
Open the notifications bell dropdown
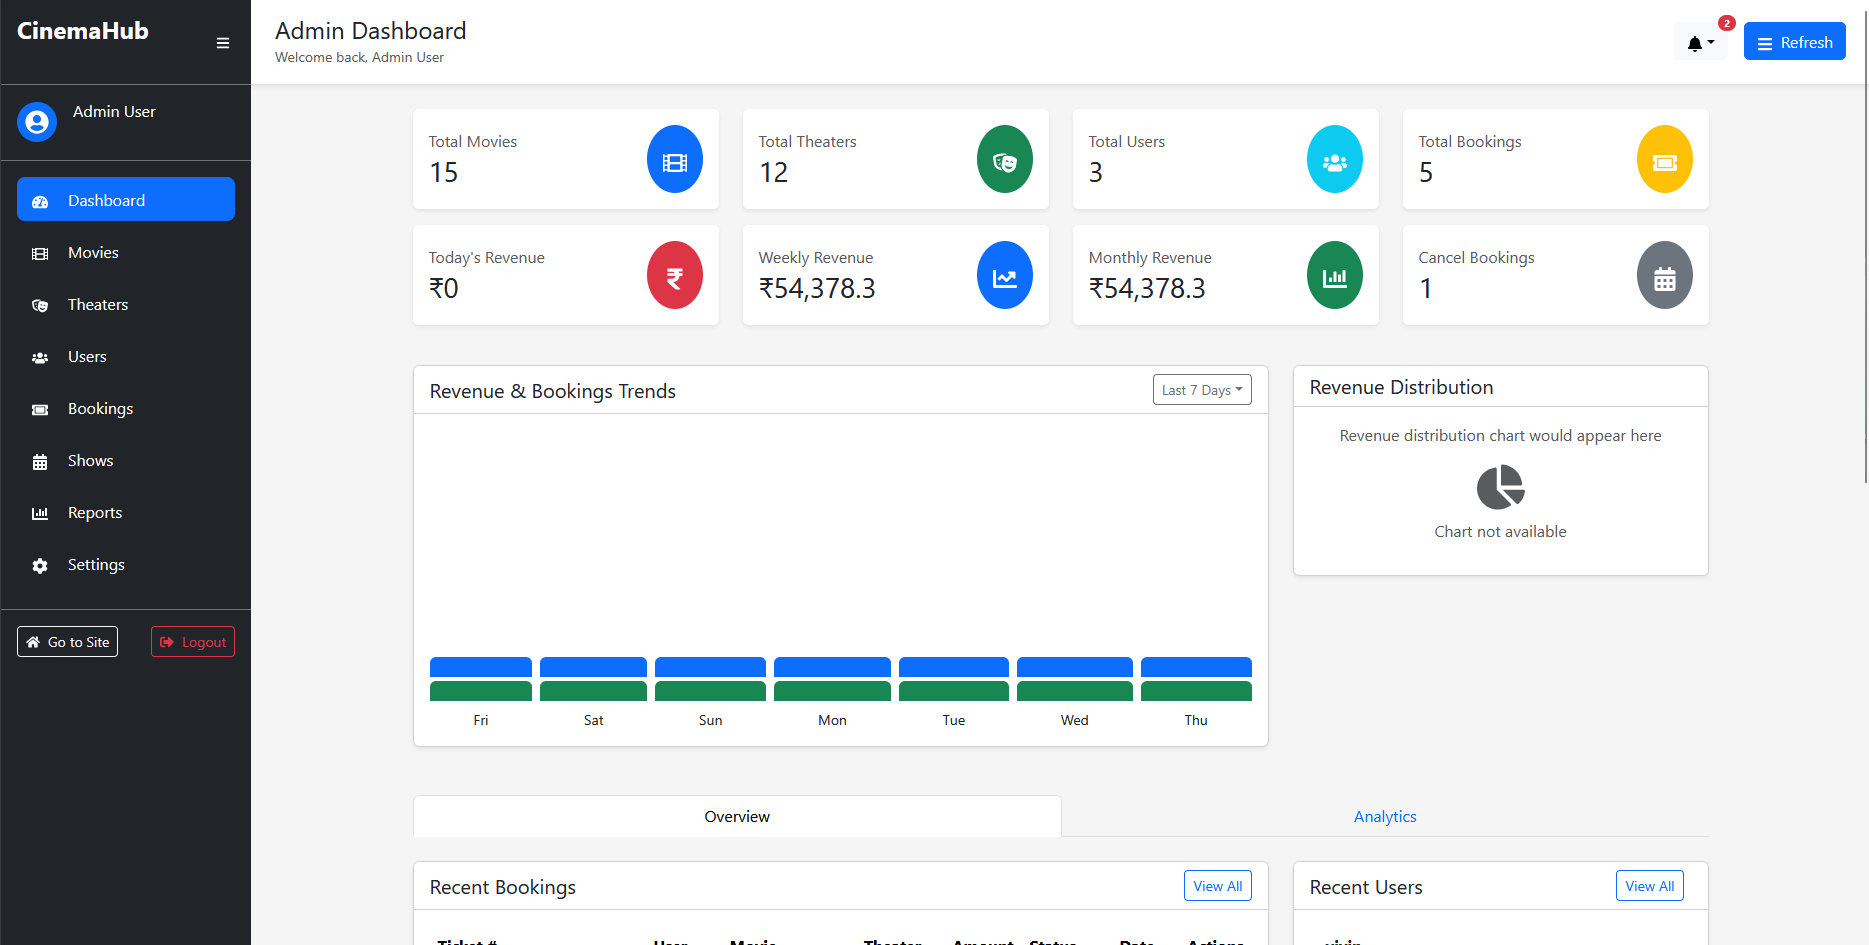pyautogui.click(x=1700, y=43)
